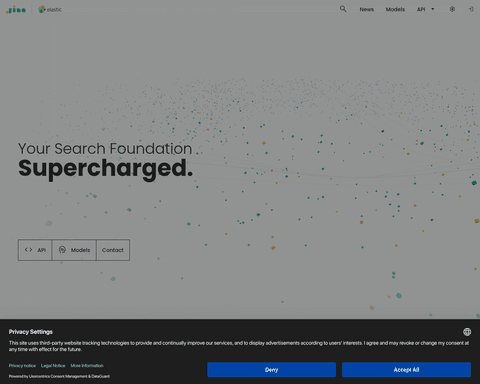Open the More Information link
480x384 pixels.
pyautogui.click(x=87, y=366)
